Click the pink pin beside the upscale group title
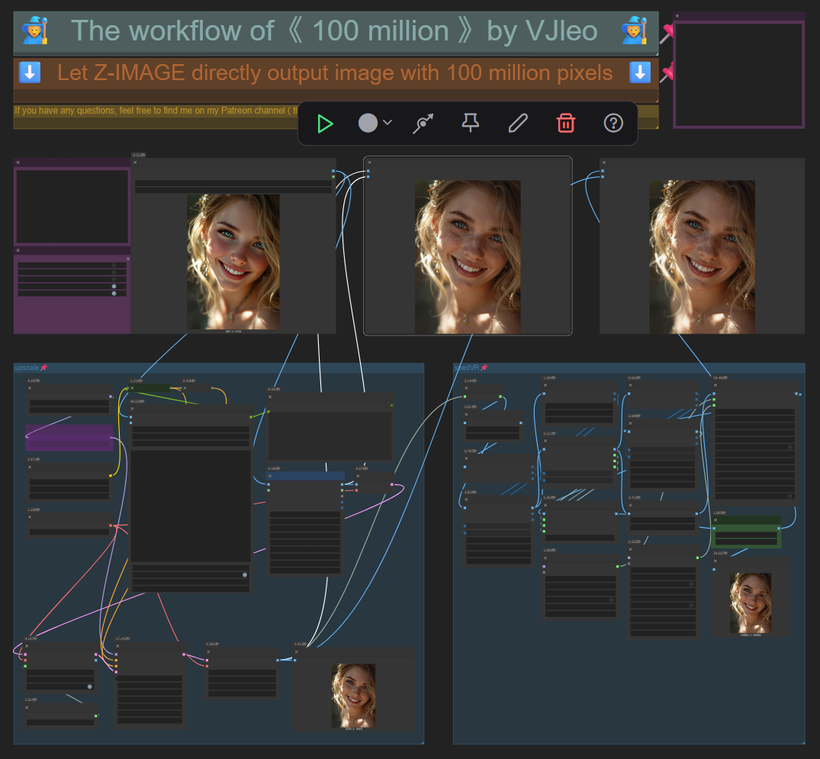 click(x=44, y=368)
